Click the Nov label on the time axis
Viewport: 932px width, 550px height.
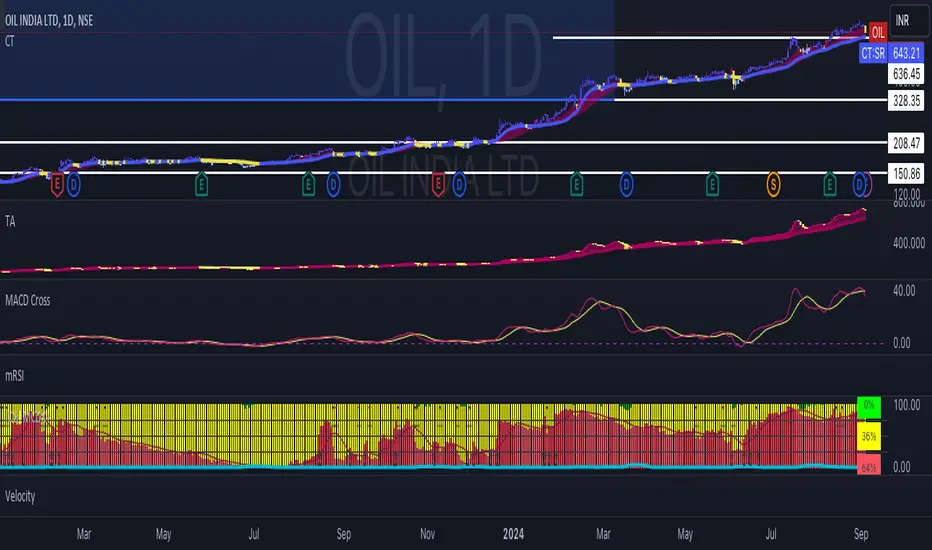coord(427,534)
